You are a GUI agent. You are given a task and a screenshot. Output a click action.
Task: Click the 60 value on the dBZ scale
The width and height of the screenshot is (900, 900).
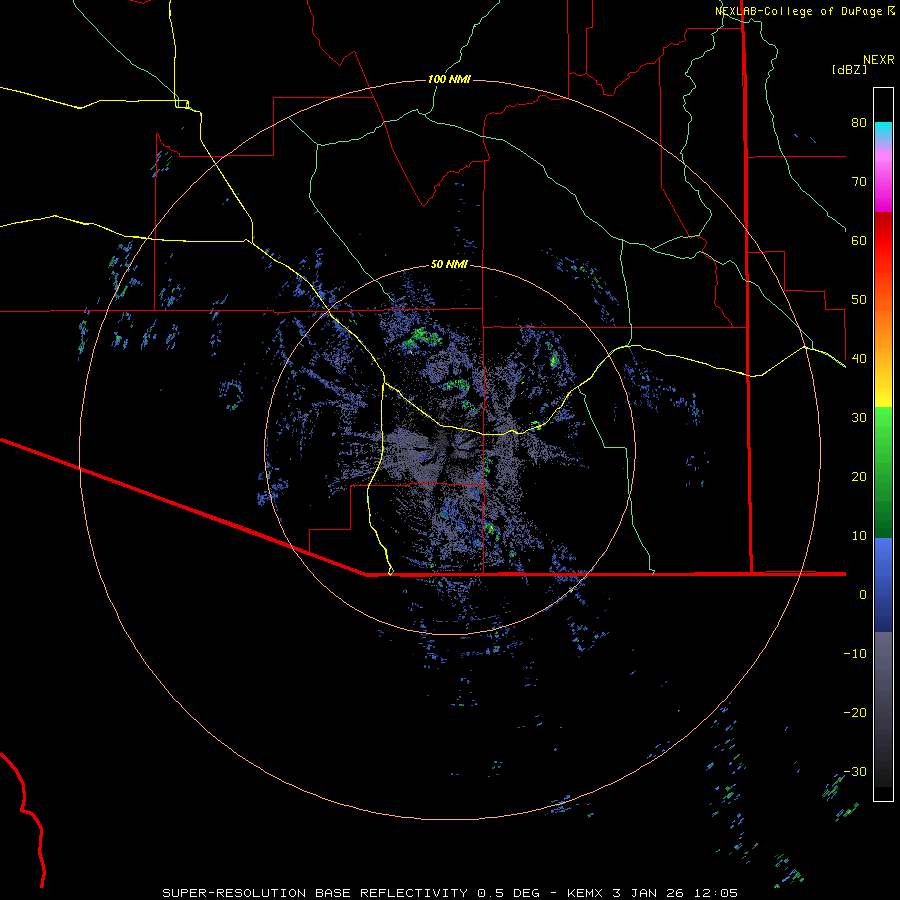859,240
